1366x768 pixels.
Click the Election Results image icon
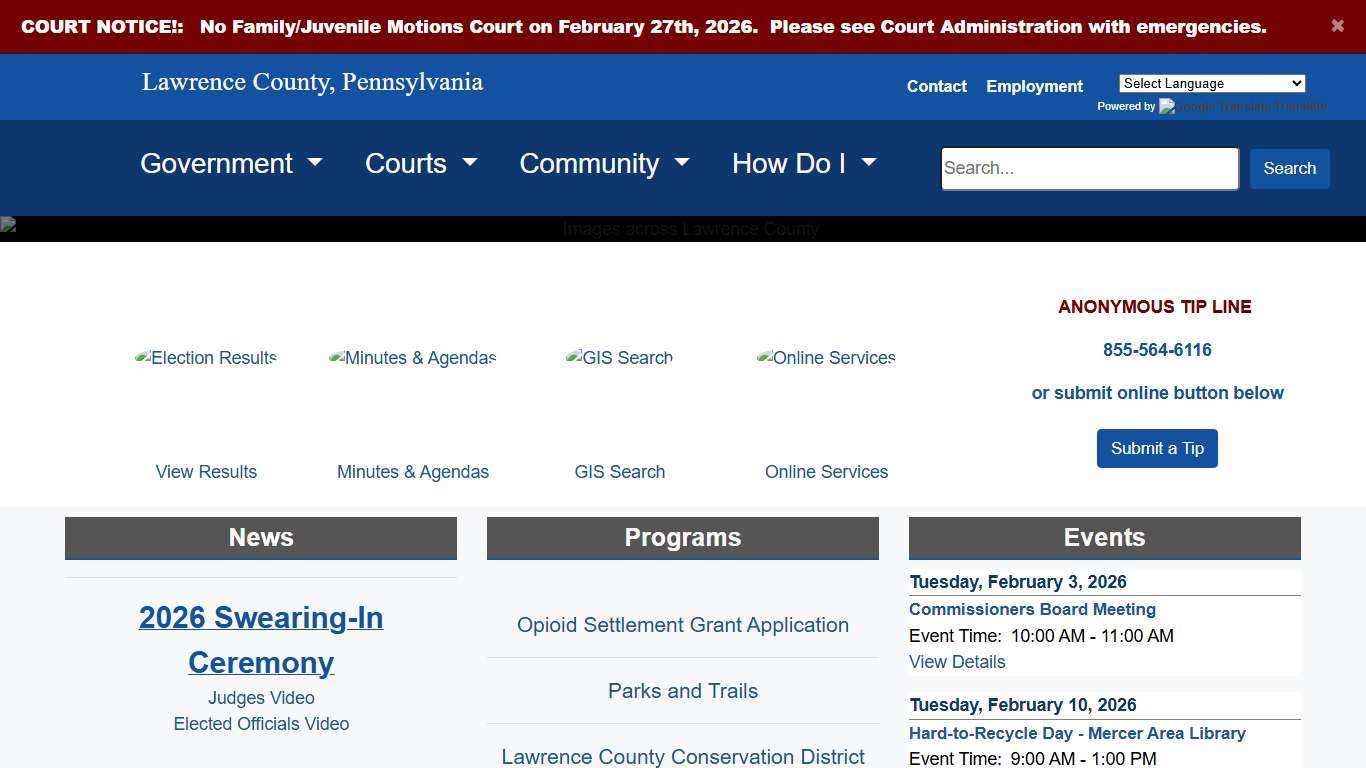[206, 358]
